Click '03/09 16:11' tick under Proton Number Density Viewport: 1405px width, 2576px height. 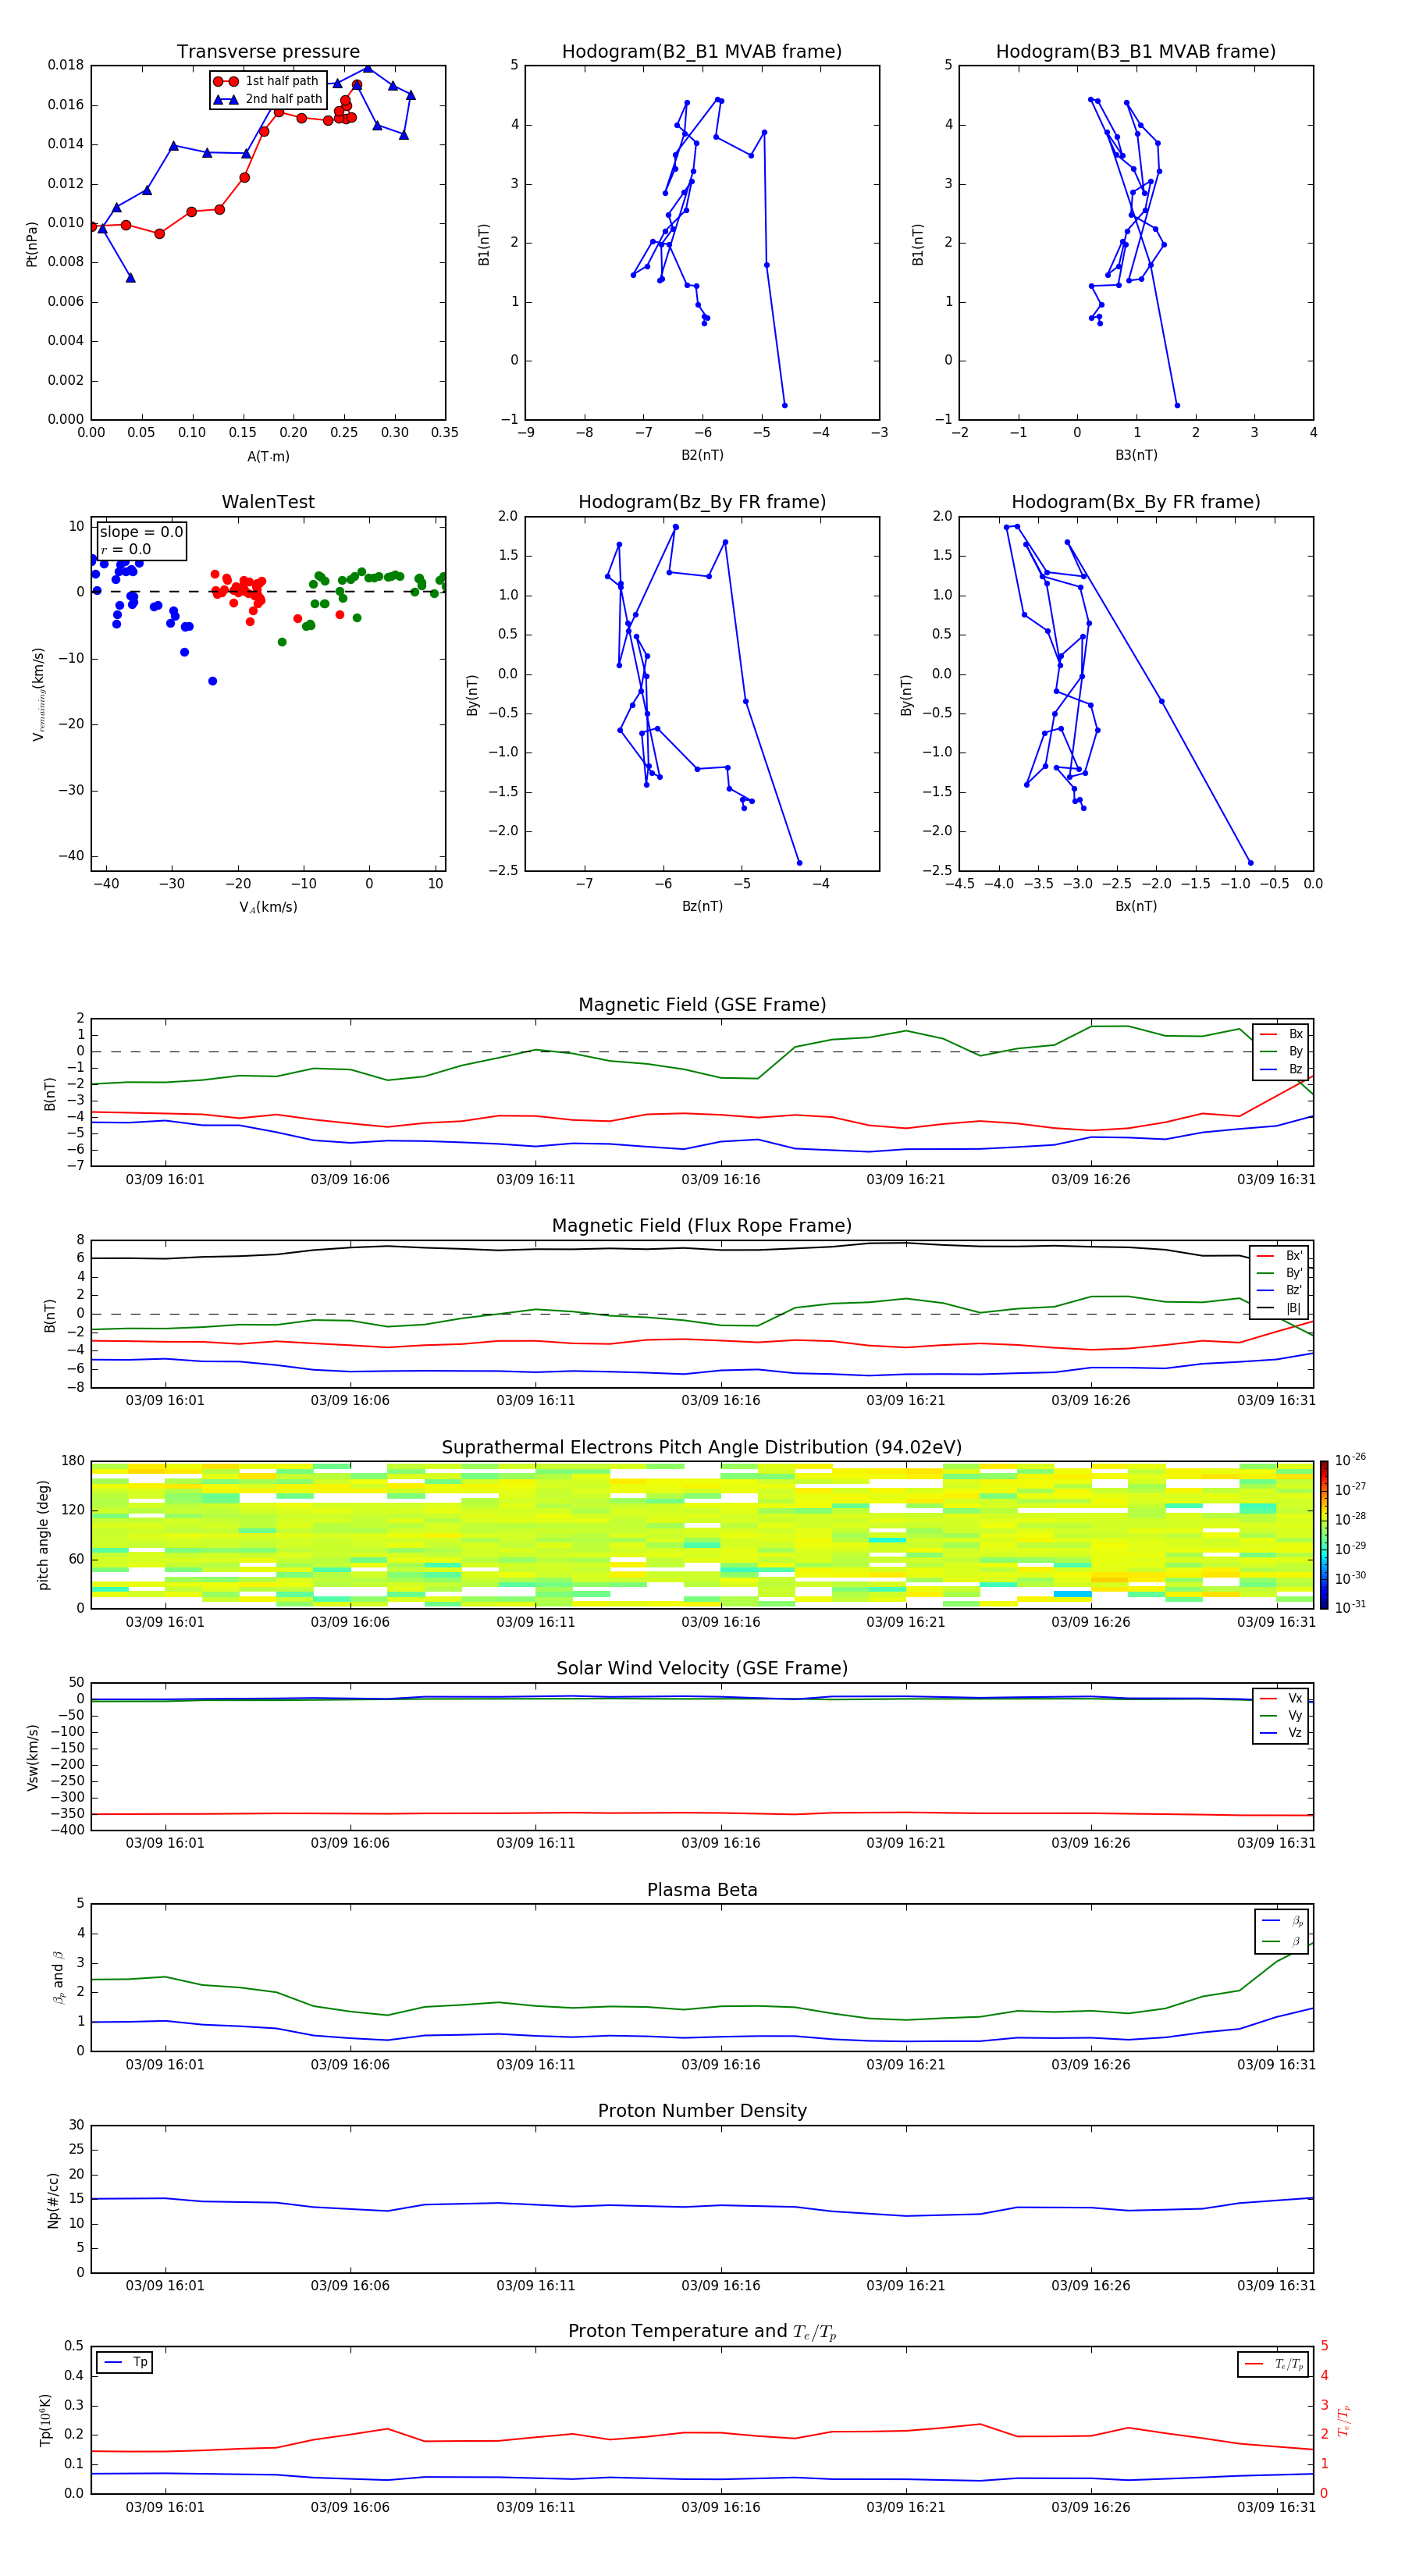(536, 2285)
